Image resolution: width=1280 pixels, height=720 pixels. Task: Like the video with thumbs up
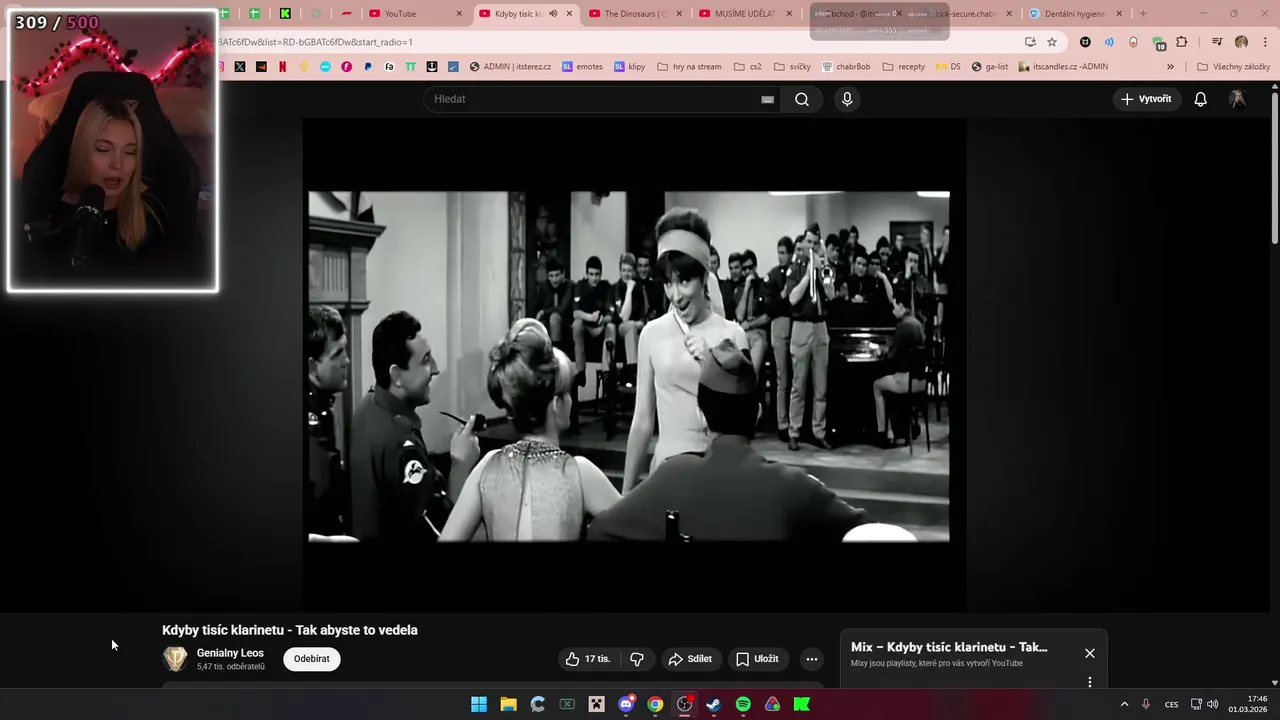588,659
